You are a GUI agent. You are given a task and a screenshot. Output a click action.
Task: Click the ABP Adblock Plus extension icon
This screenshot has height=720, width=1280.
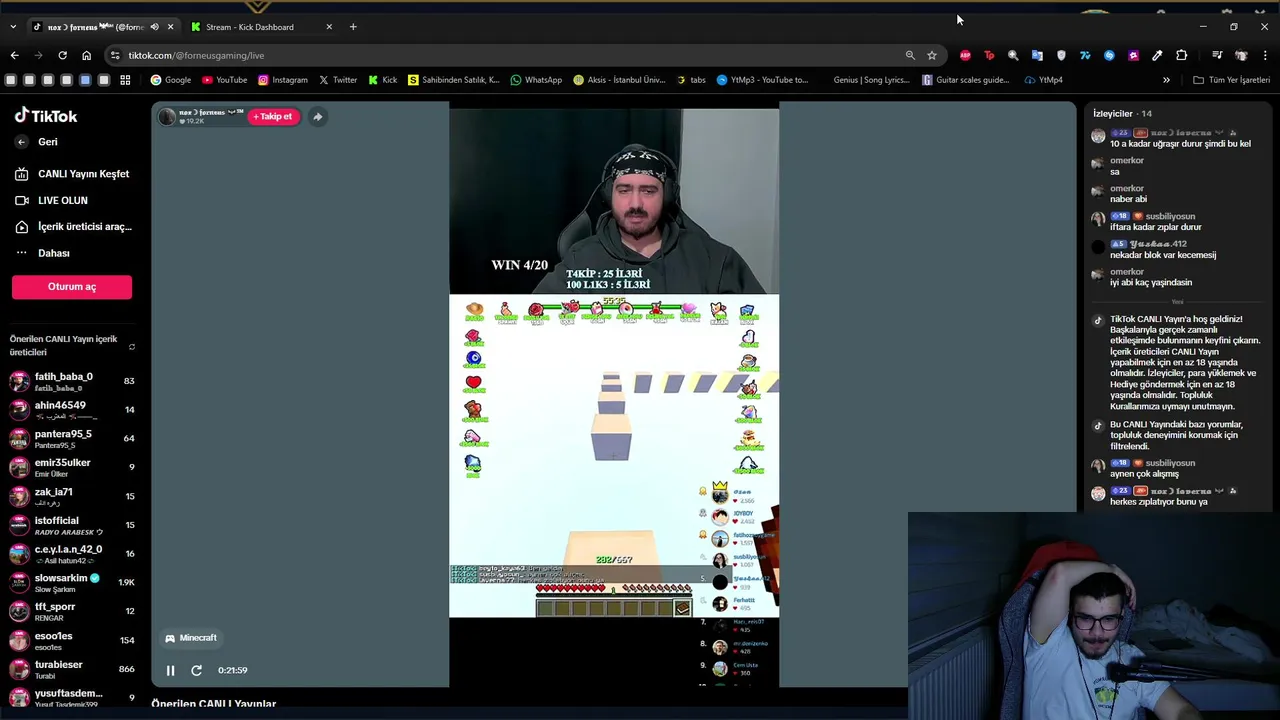(965, 55)
